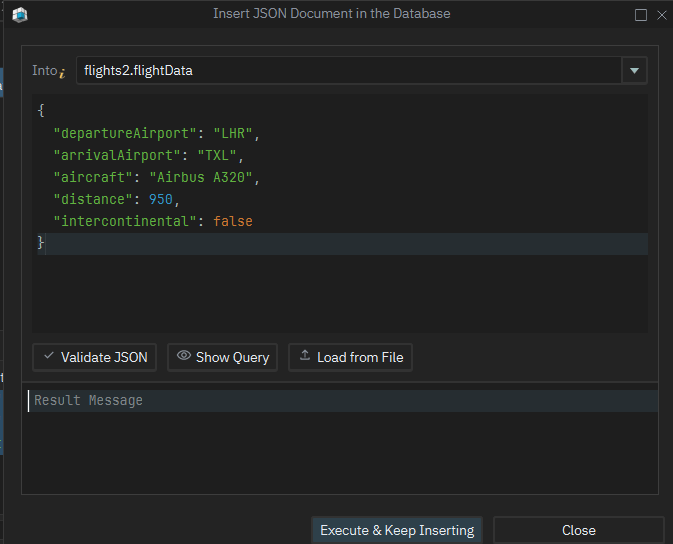Click the Show Query button

222,357
